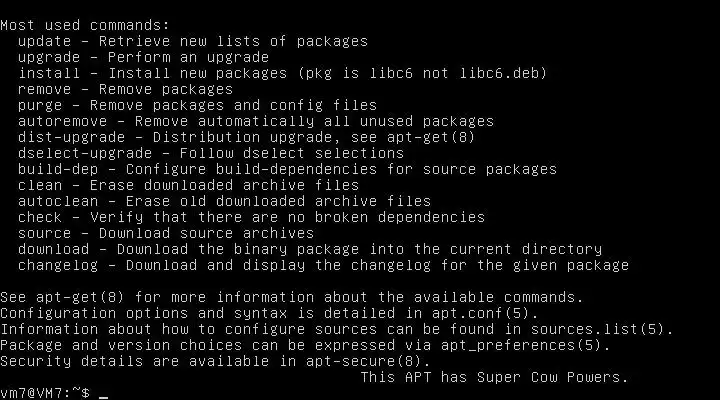
Task: Click the "purge" command name
Action: click(40, 105)
